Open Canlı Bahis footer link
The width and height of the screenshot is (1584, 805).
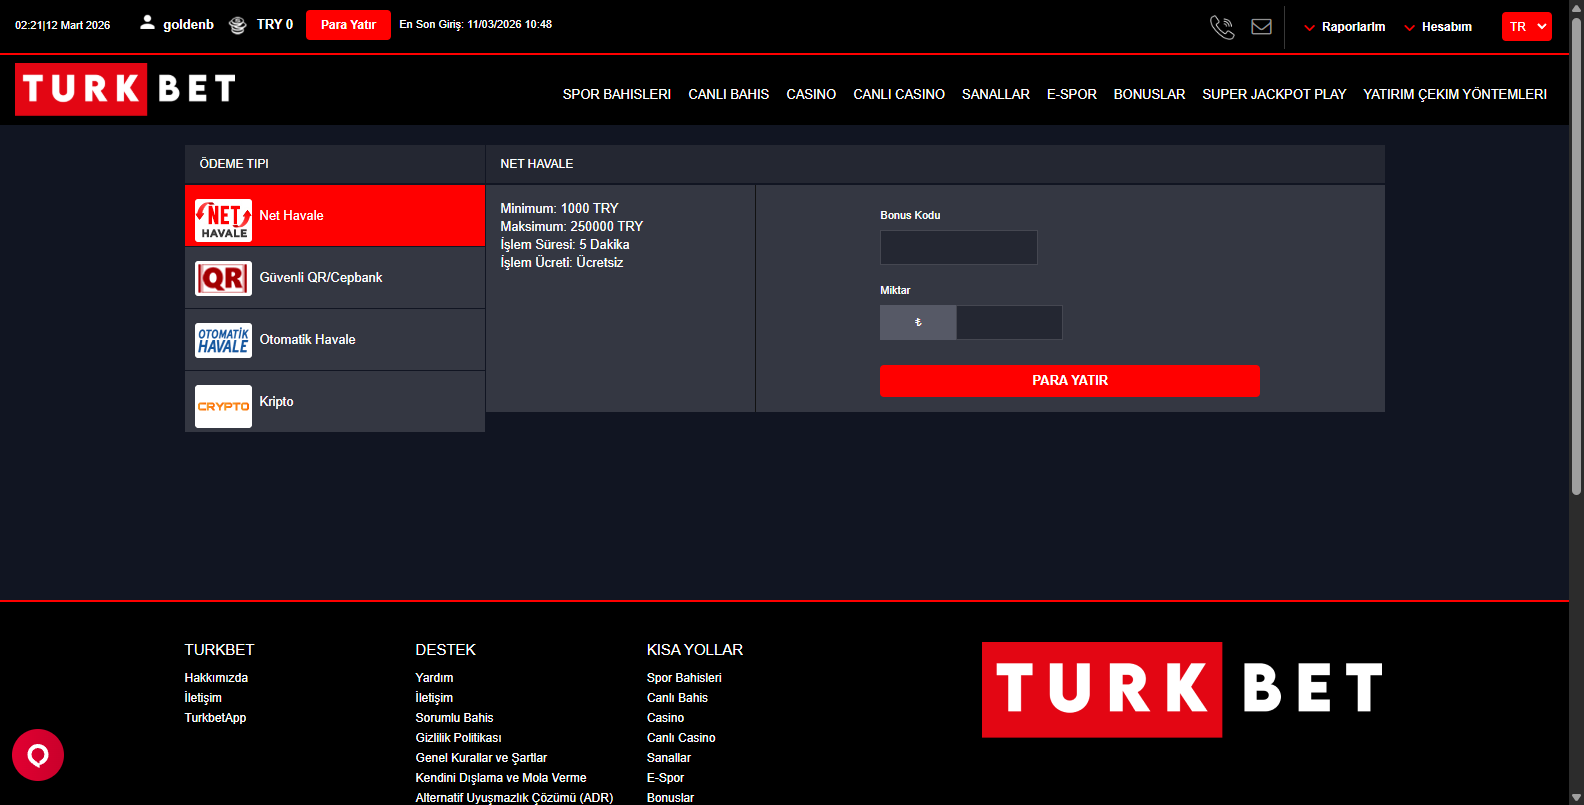(x=677, y=698)
